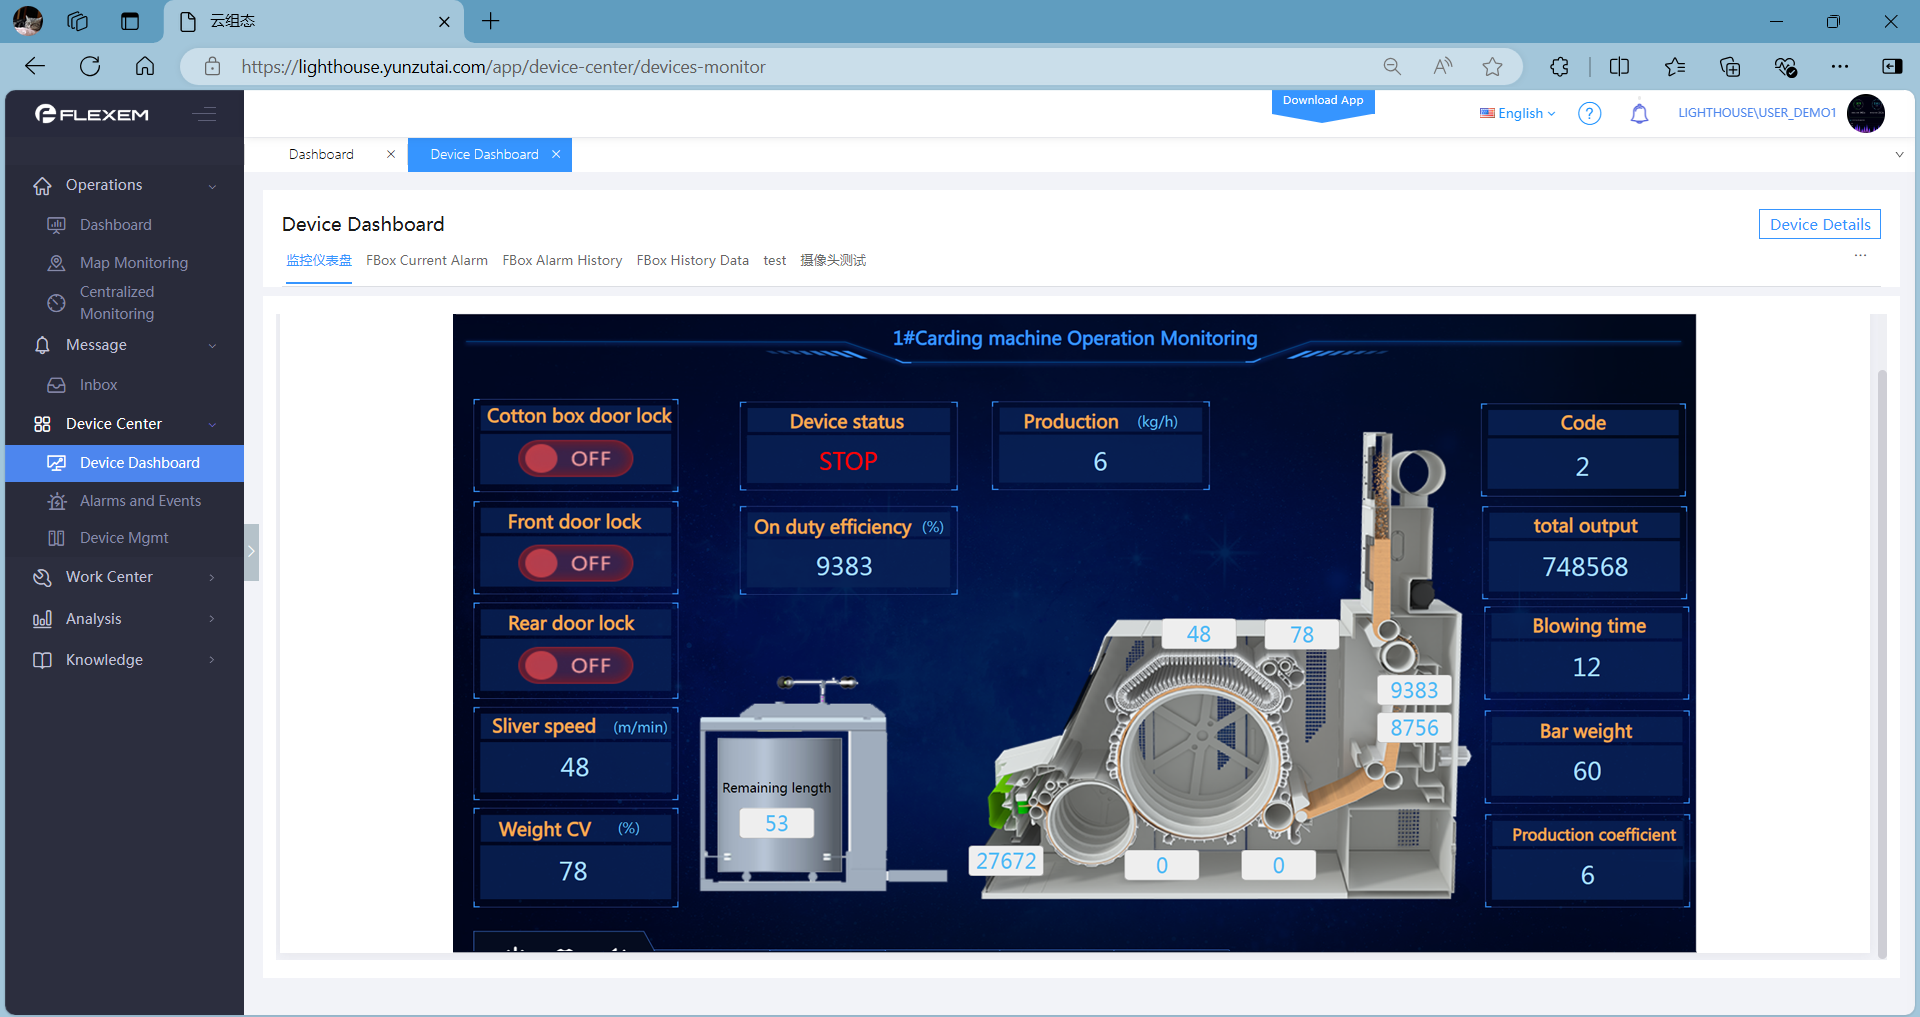The image size is (1920, 1017).
Task: Click the Device Details button
Action: (1820, 224)
